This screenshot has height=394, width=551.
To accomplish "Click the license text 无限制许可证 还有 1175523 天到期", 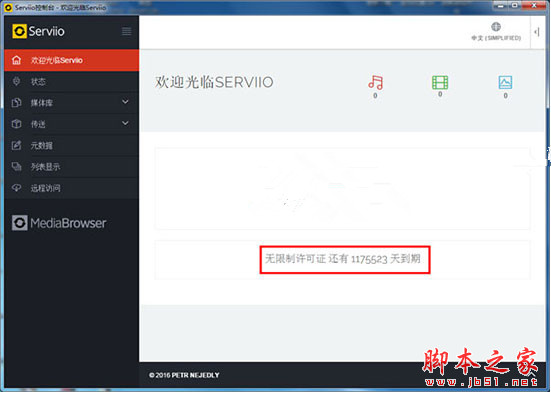I will pyautogui.click(x=343, y=259).
